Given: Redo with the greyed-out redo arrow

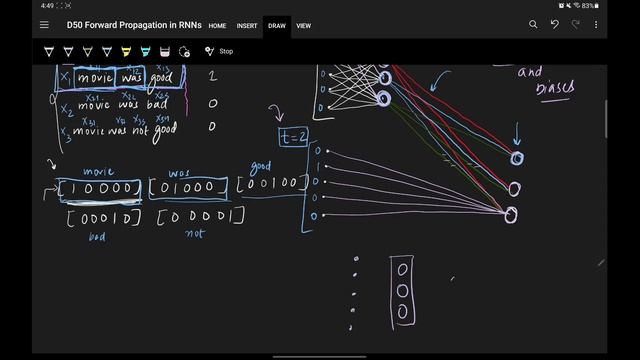Looking at the screenshot, I should tap(576, 24).
